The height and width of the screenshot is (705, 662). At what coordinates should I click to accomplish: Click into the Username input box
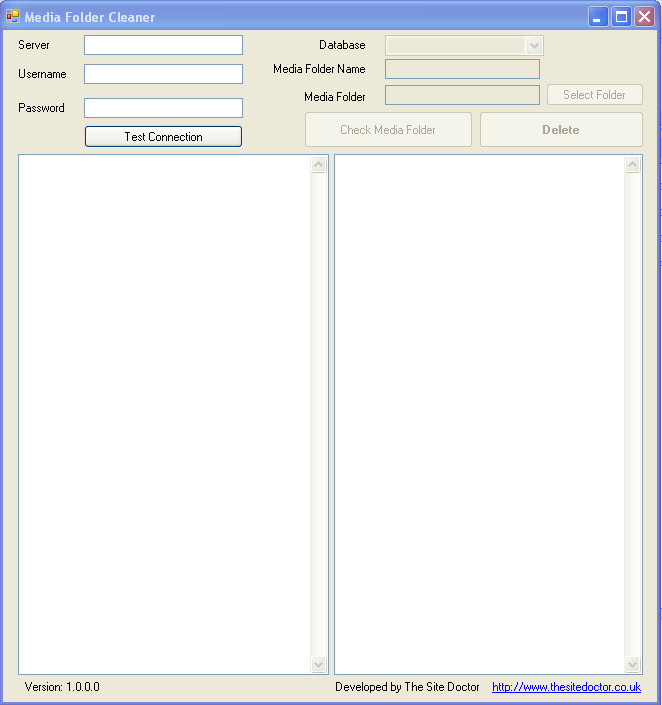[163, 74]
